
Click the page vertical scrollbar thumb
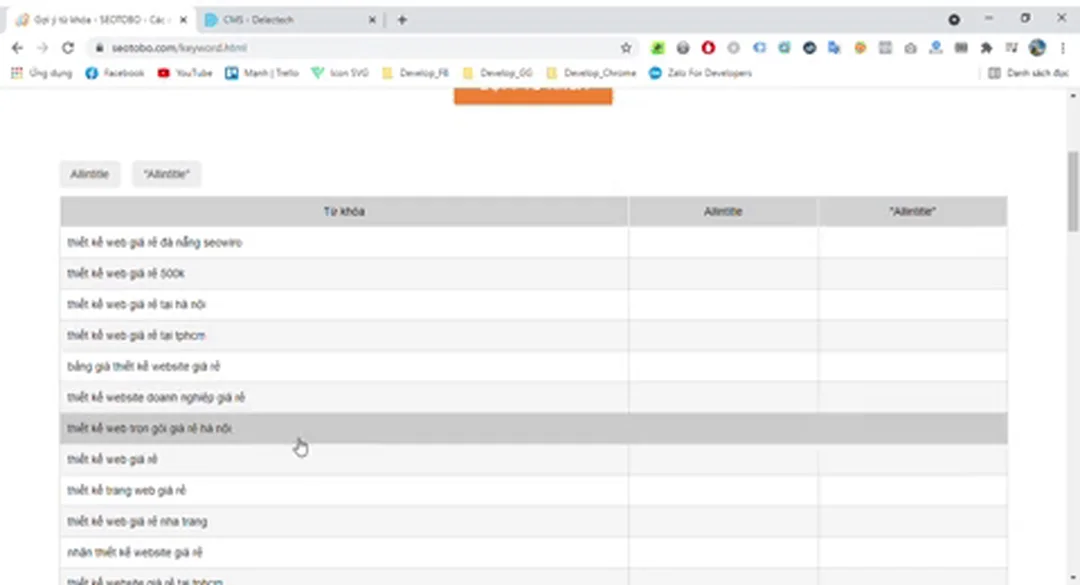[1073, 192]
